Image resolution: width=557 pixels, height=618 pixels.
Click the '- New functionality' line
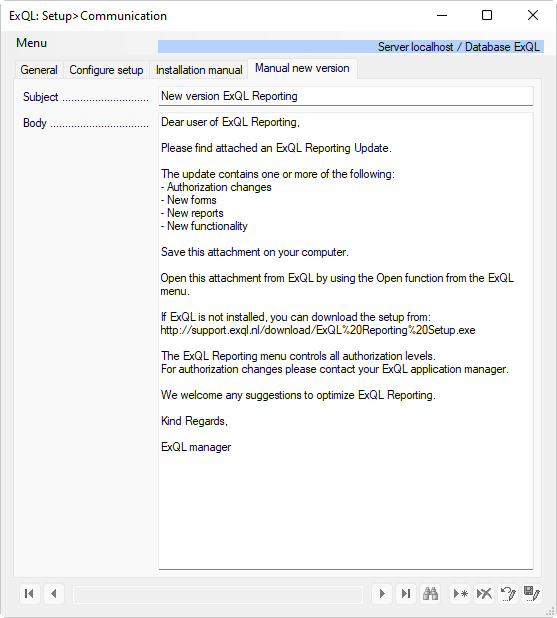point(204,226)
